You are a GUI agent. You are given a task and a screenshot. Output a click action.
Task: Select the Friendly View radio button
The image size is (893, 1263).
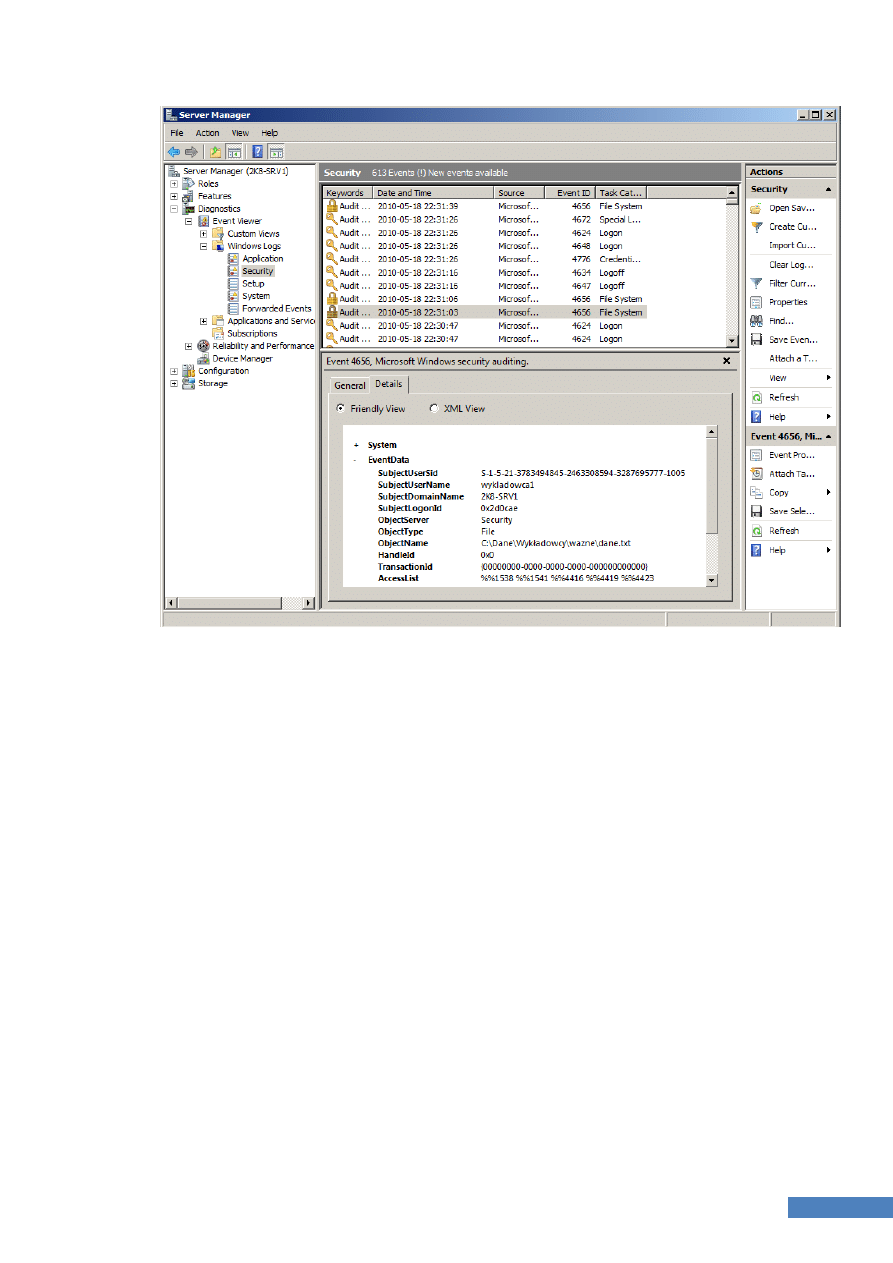(340, 409)
